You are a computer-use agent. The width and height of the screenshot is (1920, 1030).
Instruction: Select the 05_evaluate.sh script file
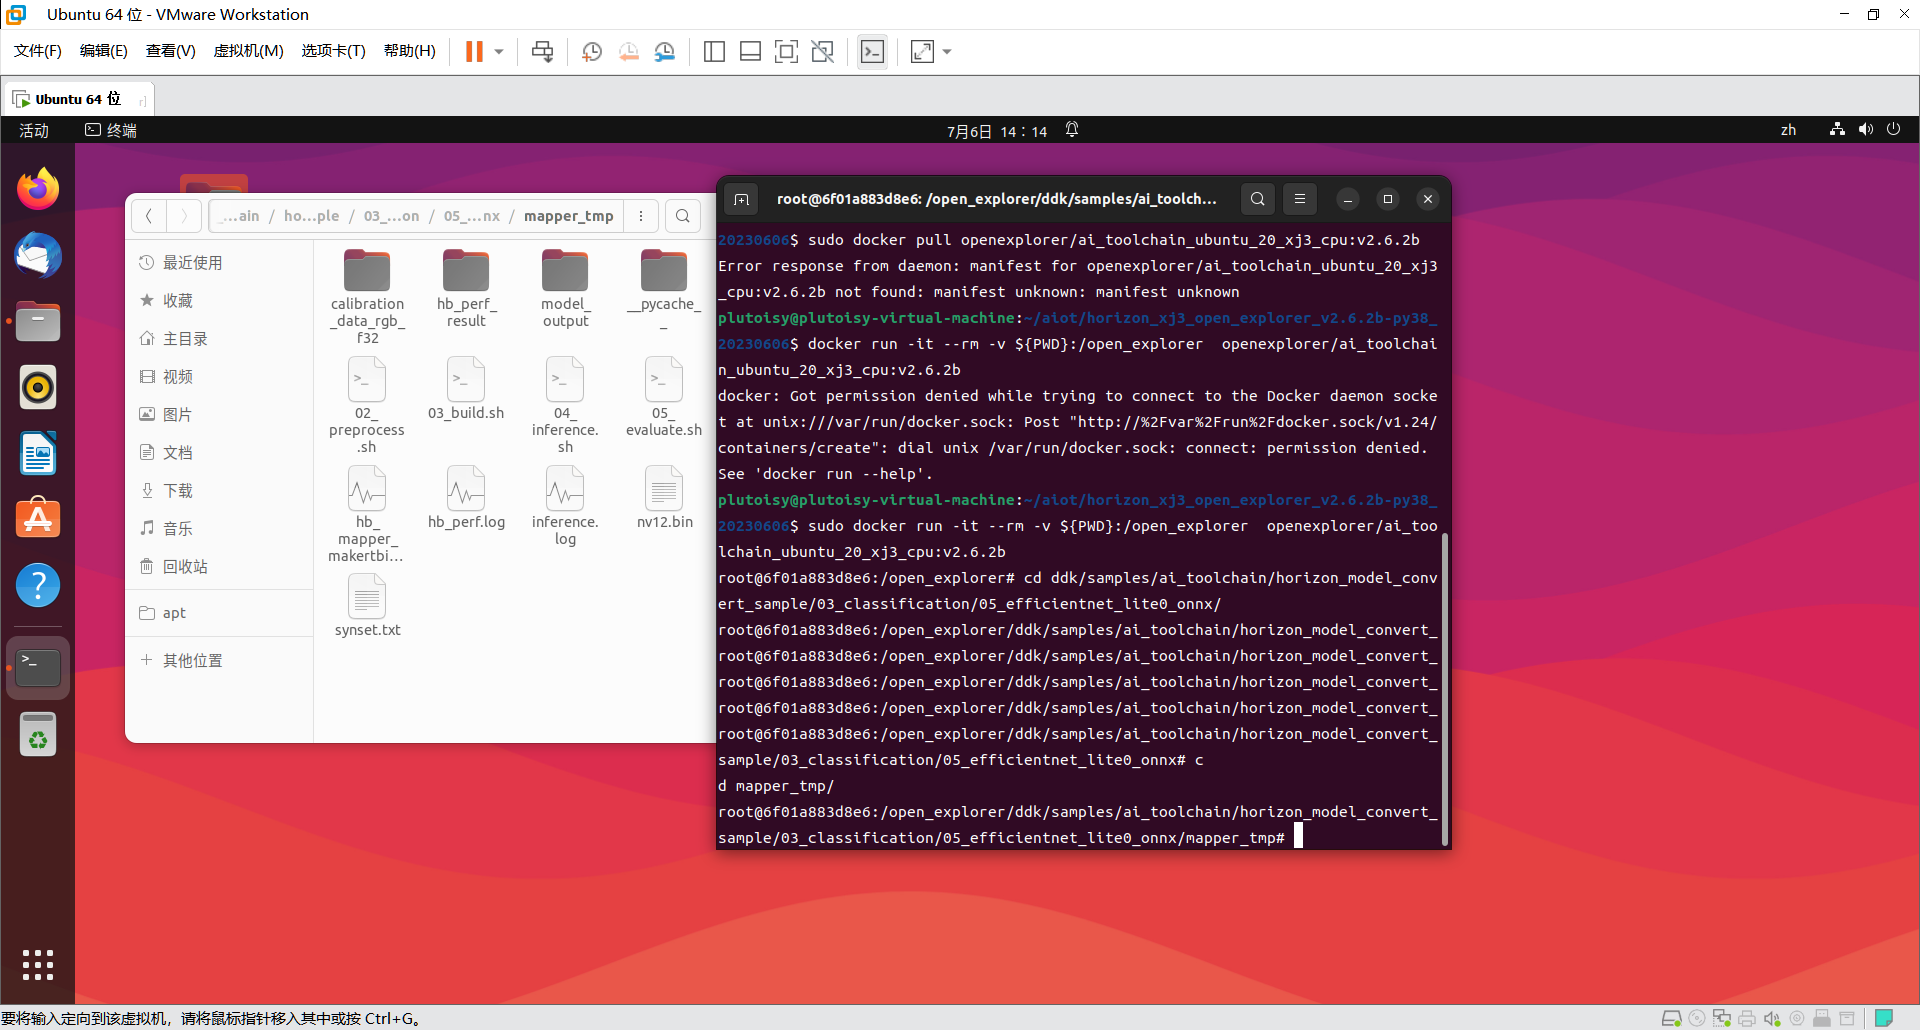pos(664,397)
